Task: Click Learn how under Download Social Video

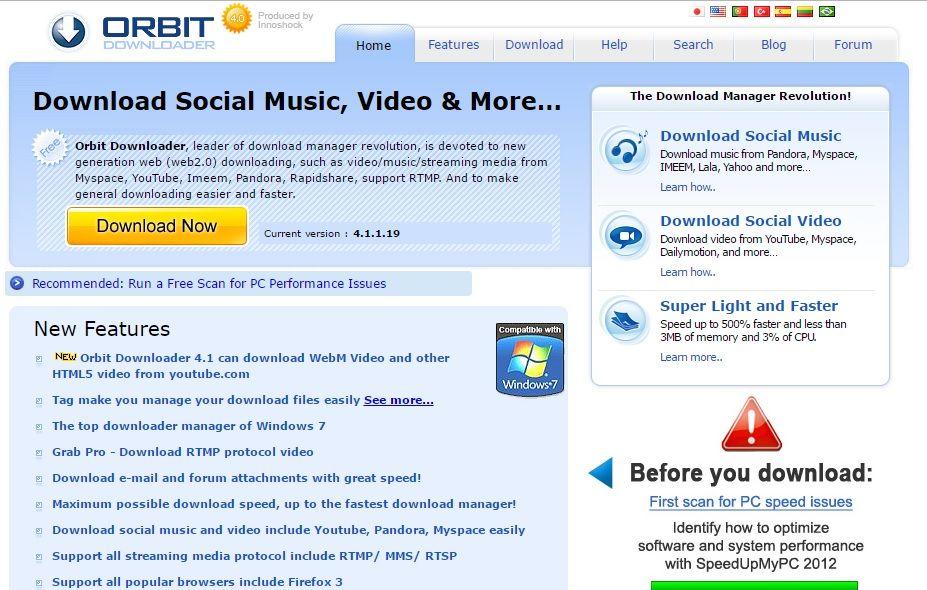Action: [688, 272]
